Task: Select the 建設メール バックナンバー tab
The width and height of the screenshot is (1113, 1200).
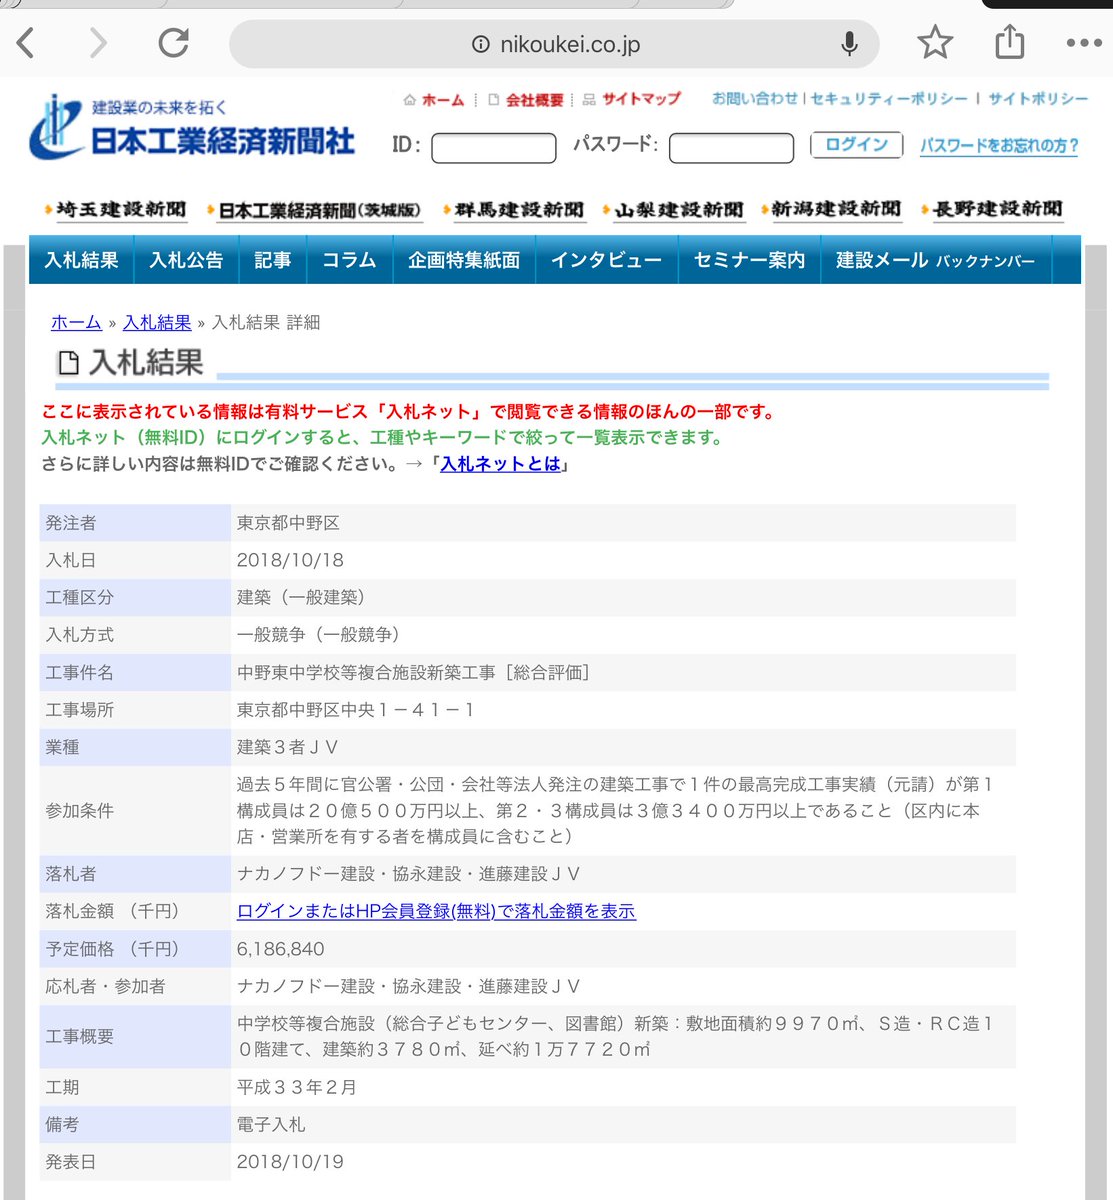Action: pos(935,260)
